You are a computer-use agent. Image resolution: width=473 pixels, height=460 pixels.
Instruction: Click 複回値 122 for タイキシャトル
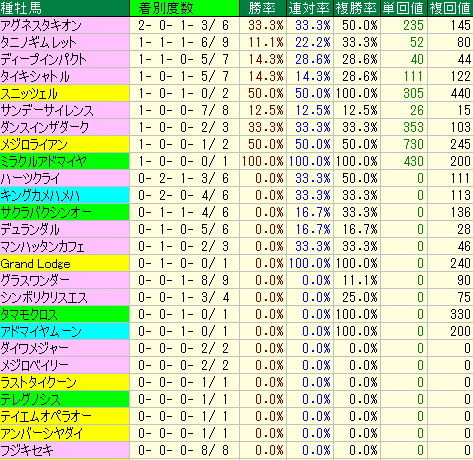461,76
